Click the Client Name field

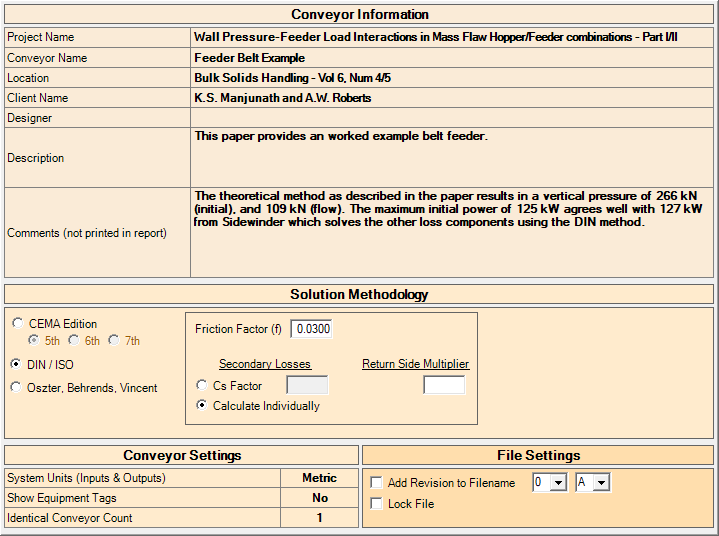(452, 98)
